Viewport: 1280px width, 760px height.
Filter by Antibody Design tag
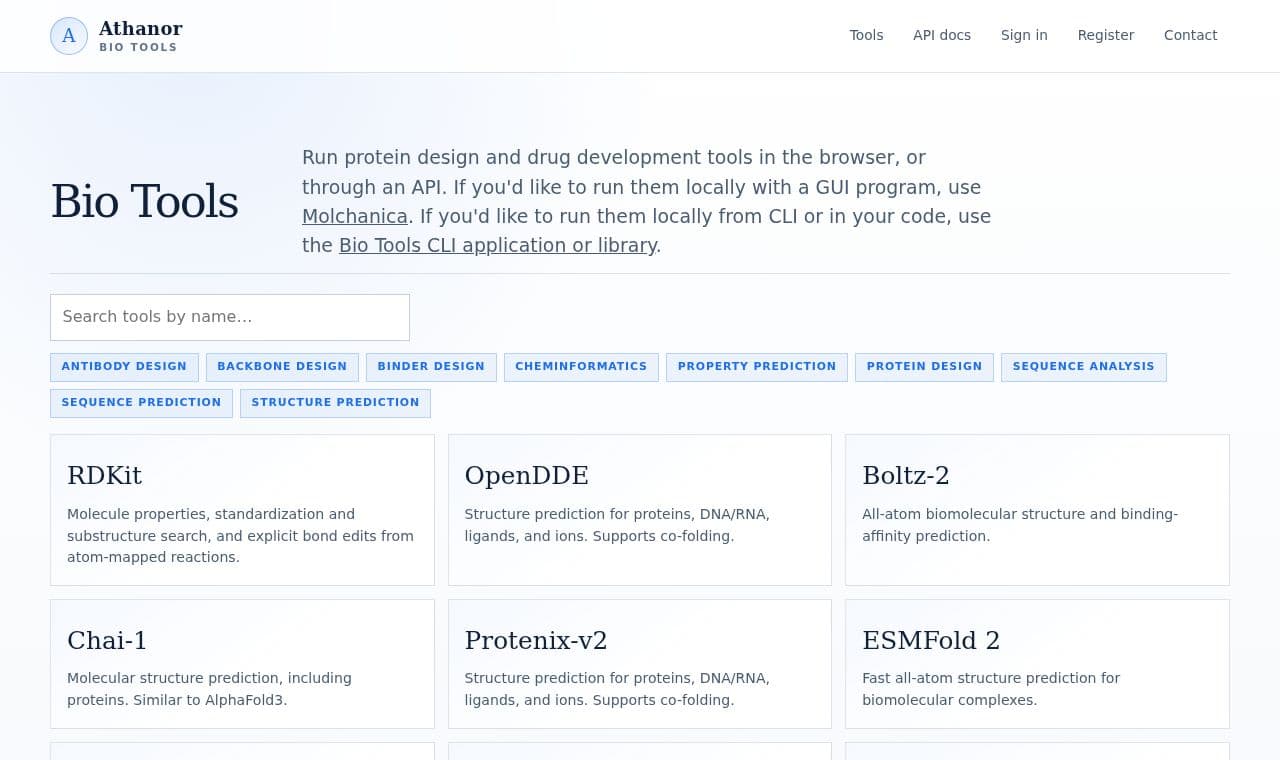[124, 367]
